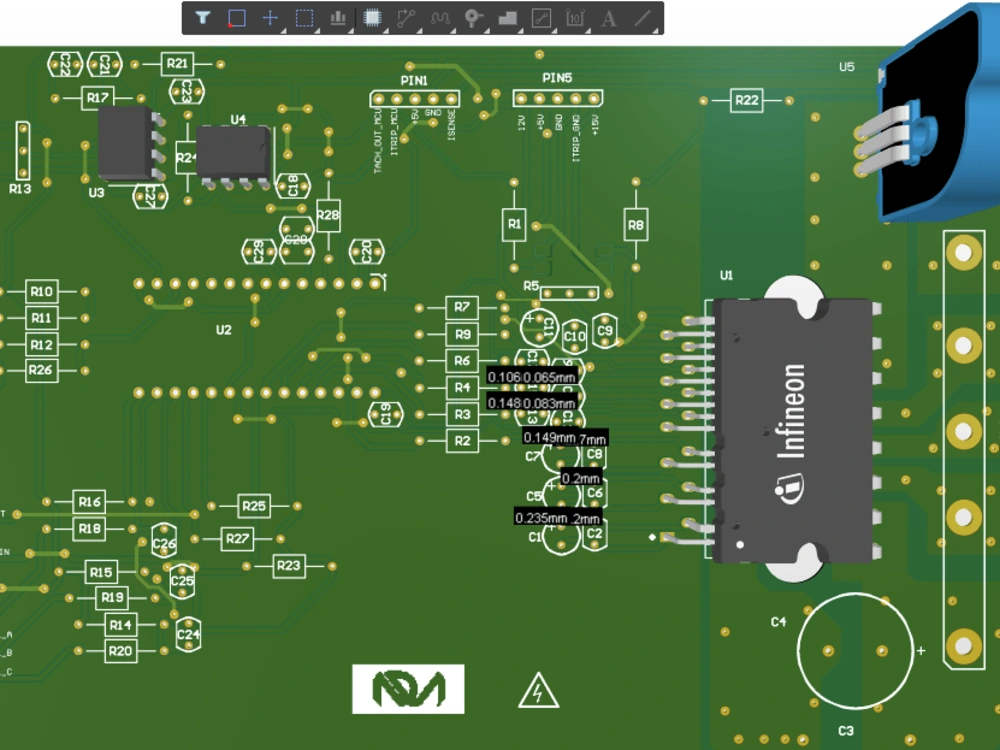This screenshot has height=750, width=1000.
Task: Select the IC component placement tool
Action: pyautogui.click(x=372, y=16)
